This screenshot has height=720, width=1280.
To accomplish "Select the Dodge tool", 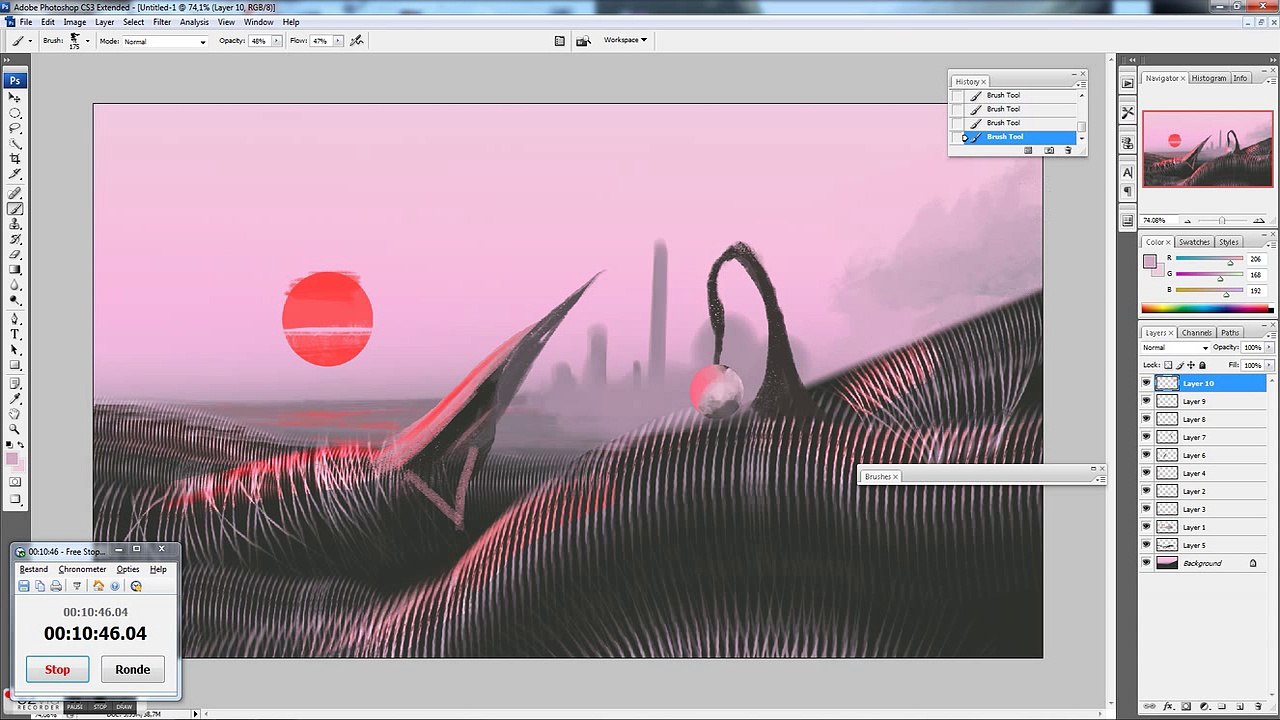I will [16, 299].
